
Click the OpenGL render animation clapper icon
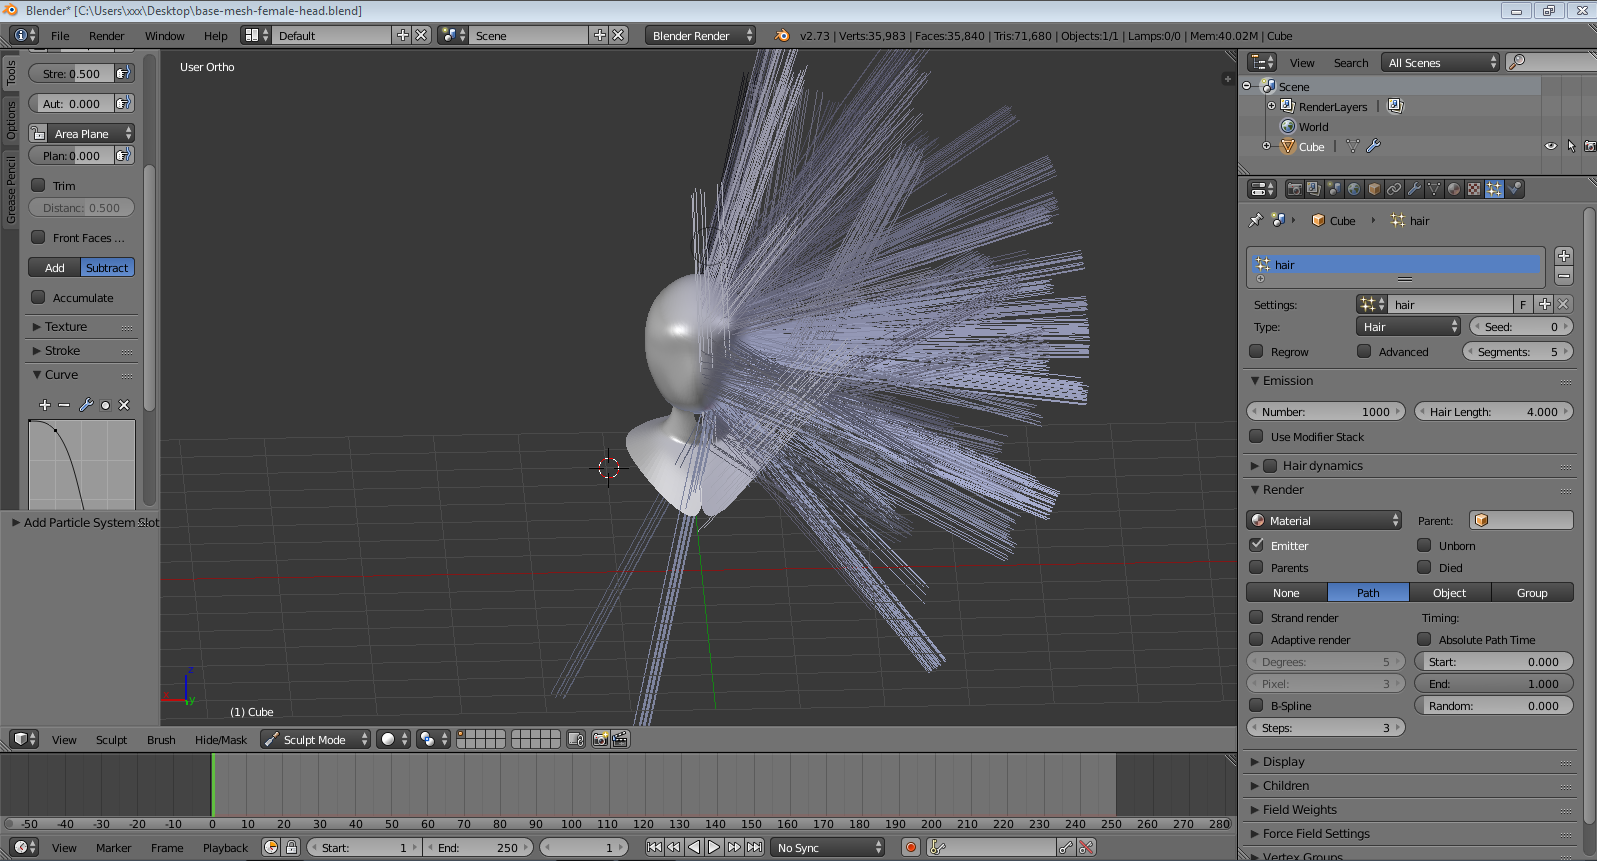(x=620, y=739)
